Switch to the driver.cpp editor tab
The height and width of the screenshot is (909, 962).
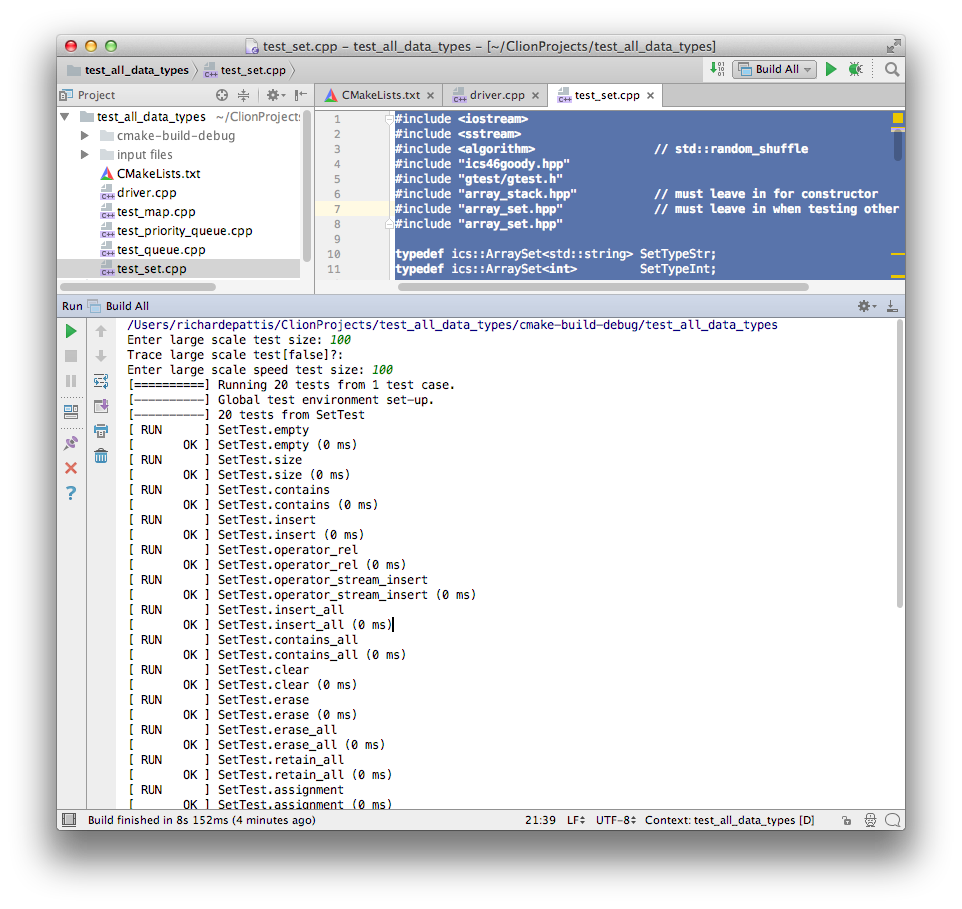pyautogui.click(x=496, y=95)
